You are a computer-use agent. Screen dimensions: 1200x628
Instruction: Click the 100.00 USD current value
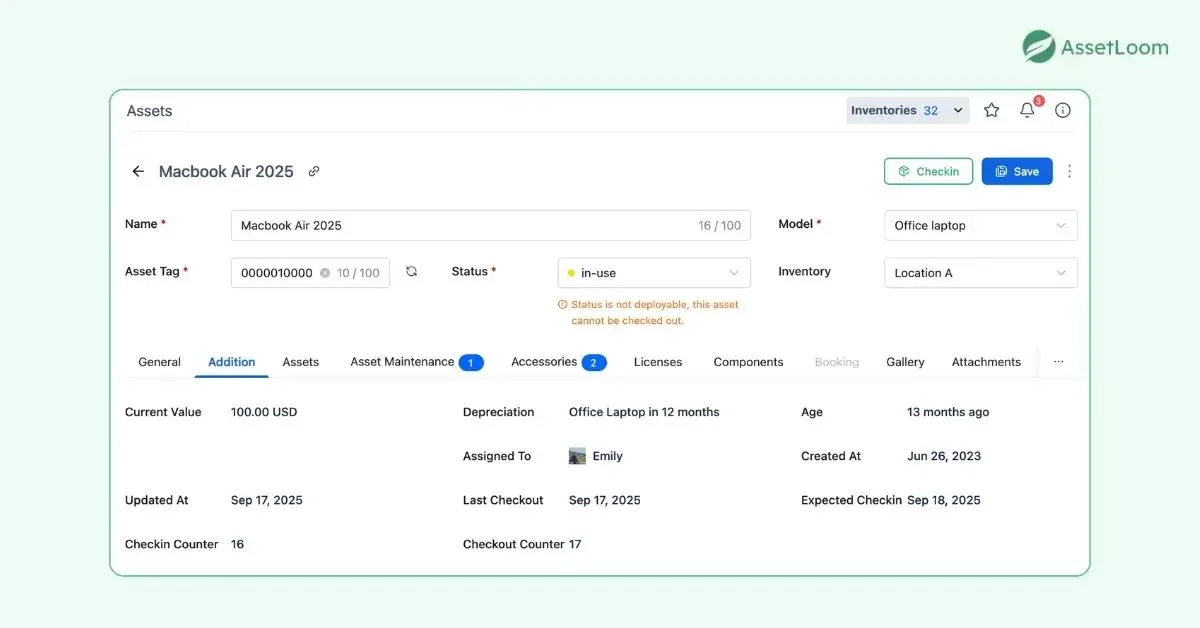(x=264, y=412)
